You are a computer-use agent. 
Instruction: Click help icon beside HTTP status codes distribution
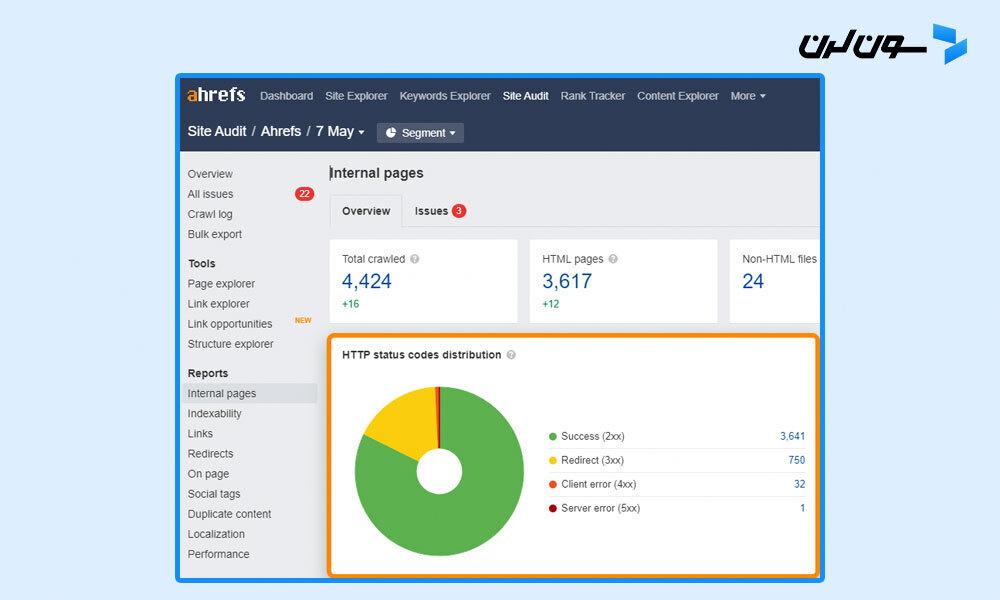pos(511,355)
